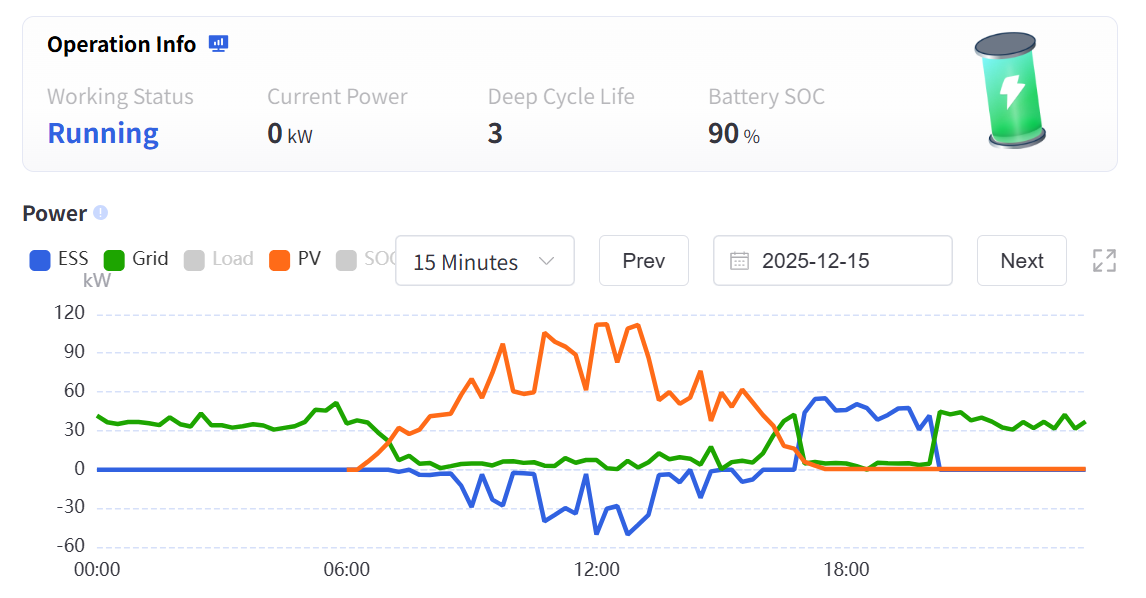Click the fullscreen expand chart icon

1104,261
